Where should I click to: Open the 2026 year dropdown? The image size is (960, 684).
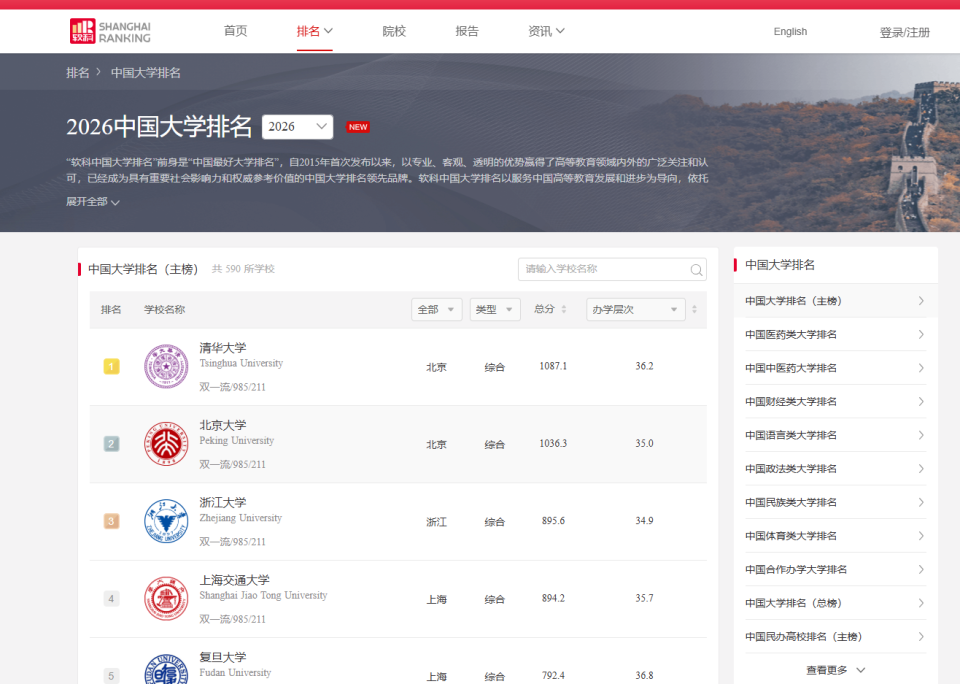click(298, 127)
